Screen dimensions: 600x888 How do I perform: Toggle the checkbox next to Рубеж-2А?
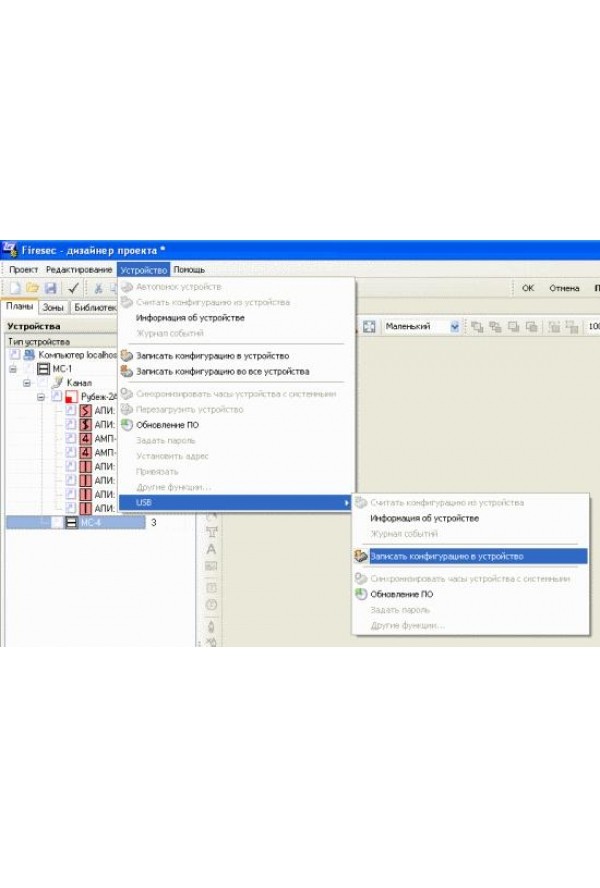tap(57, 396)
